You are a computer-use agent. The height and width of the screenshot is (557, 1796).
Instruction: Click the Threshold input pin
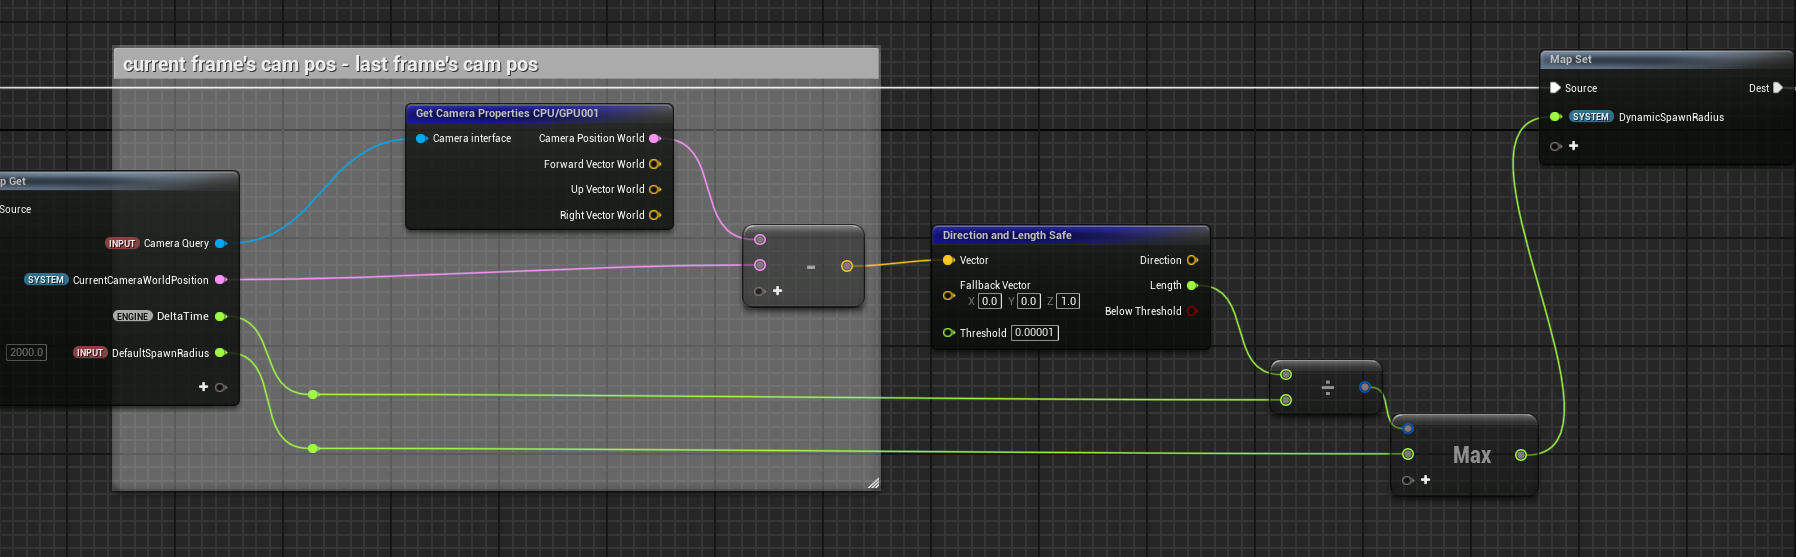[x=949, y=333]
